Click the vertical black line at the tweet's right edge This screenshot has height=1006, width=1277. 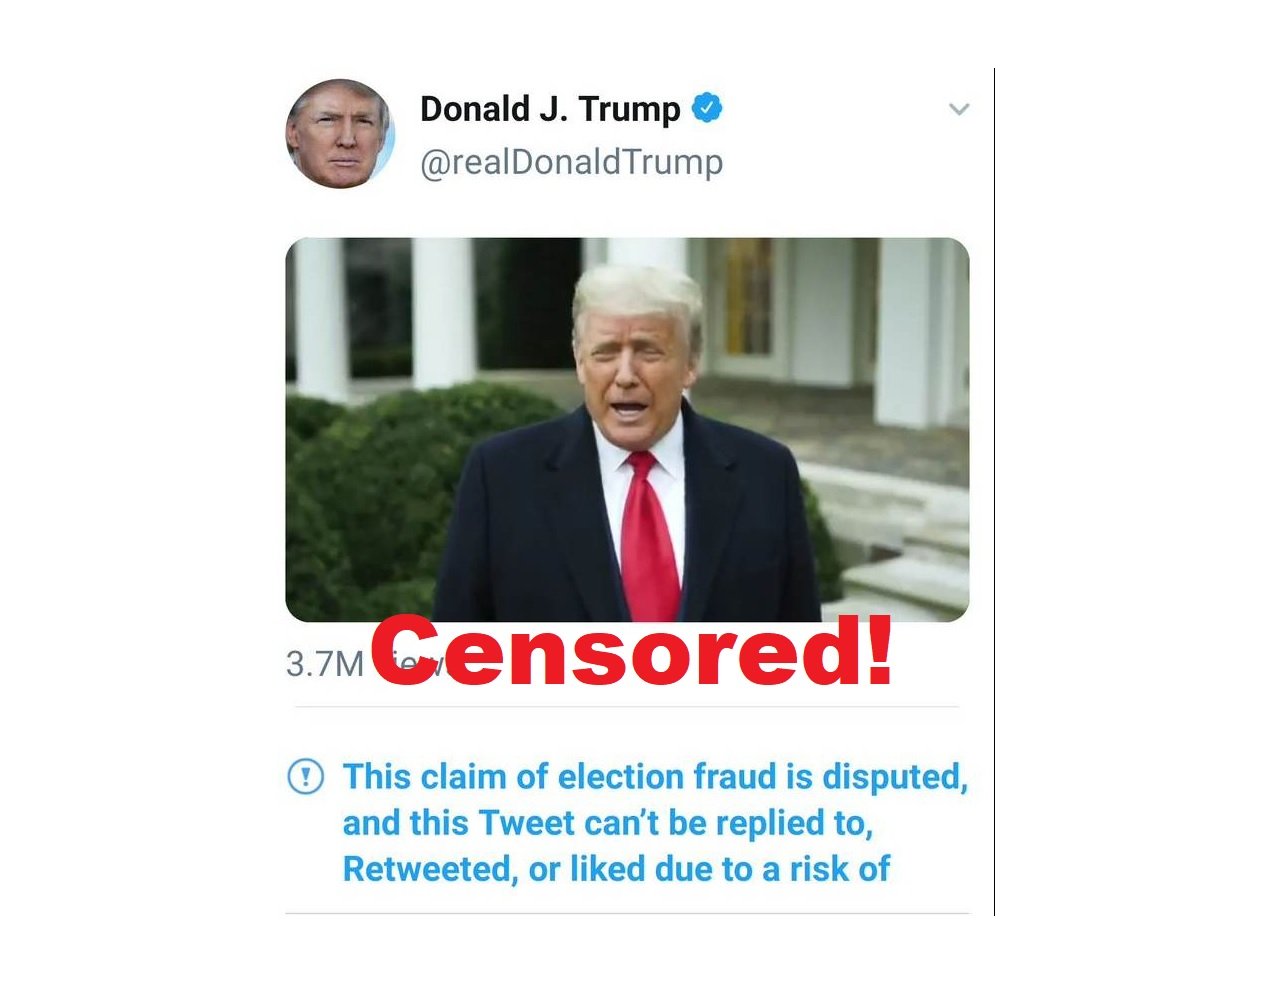[x=994, y=491]
